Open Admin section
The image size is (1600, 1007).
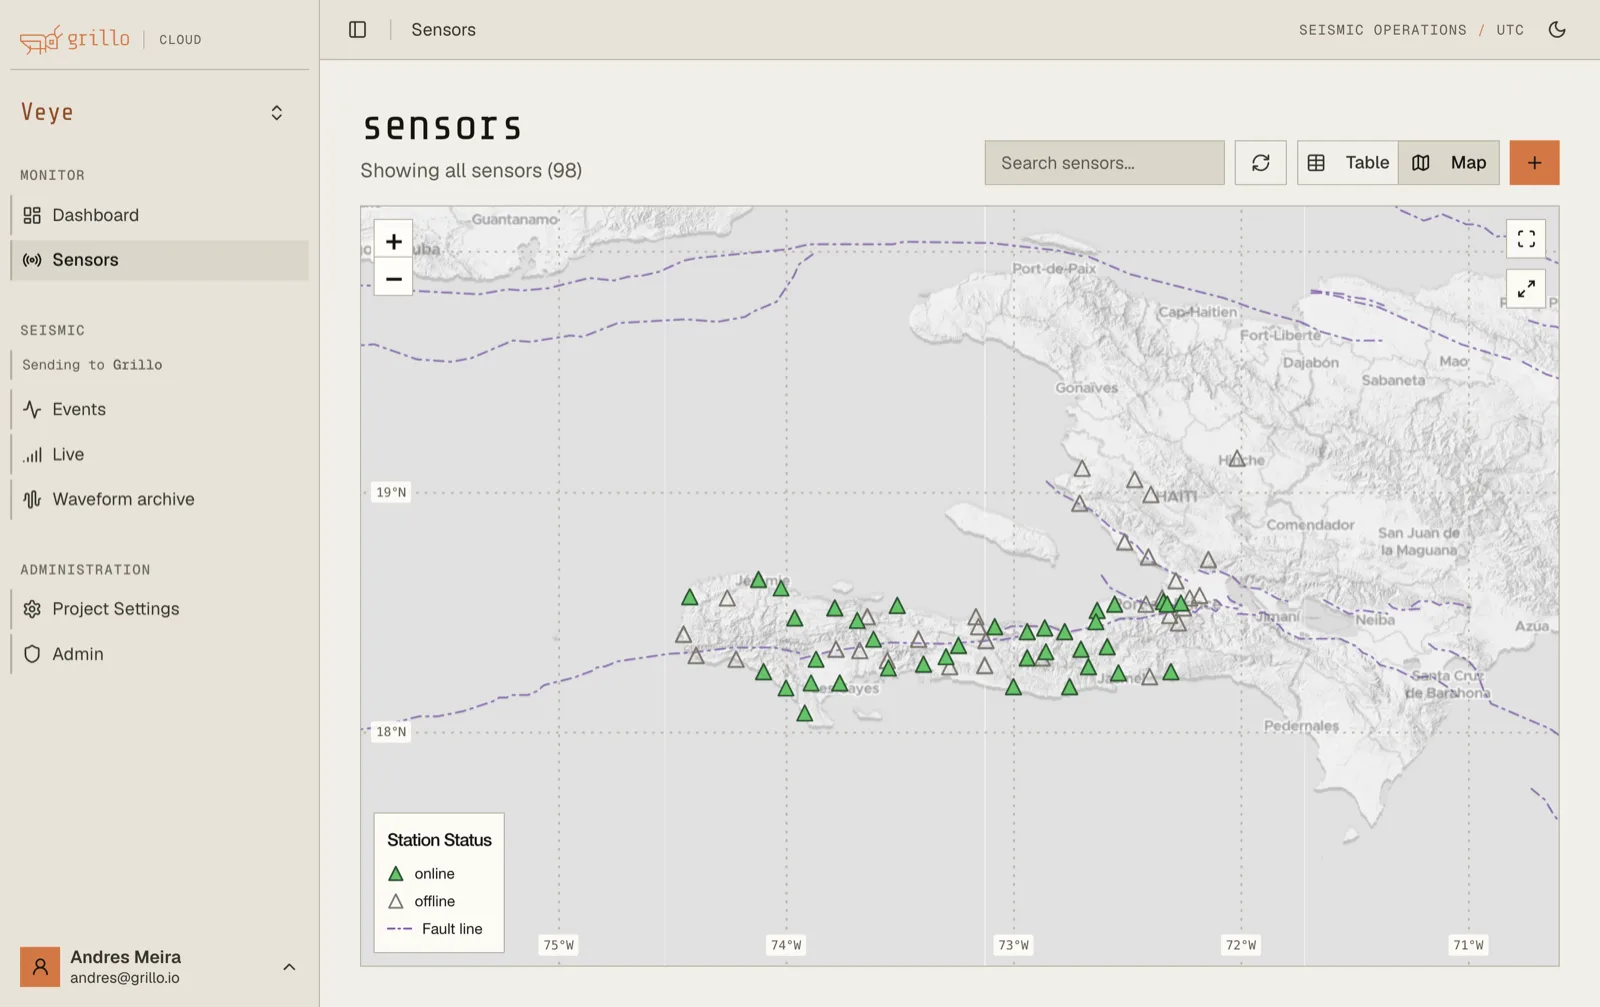(160, 654)
